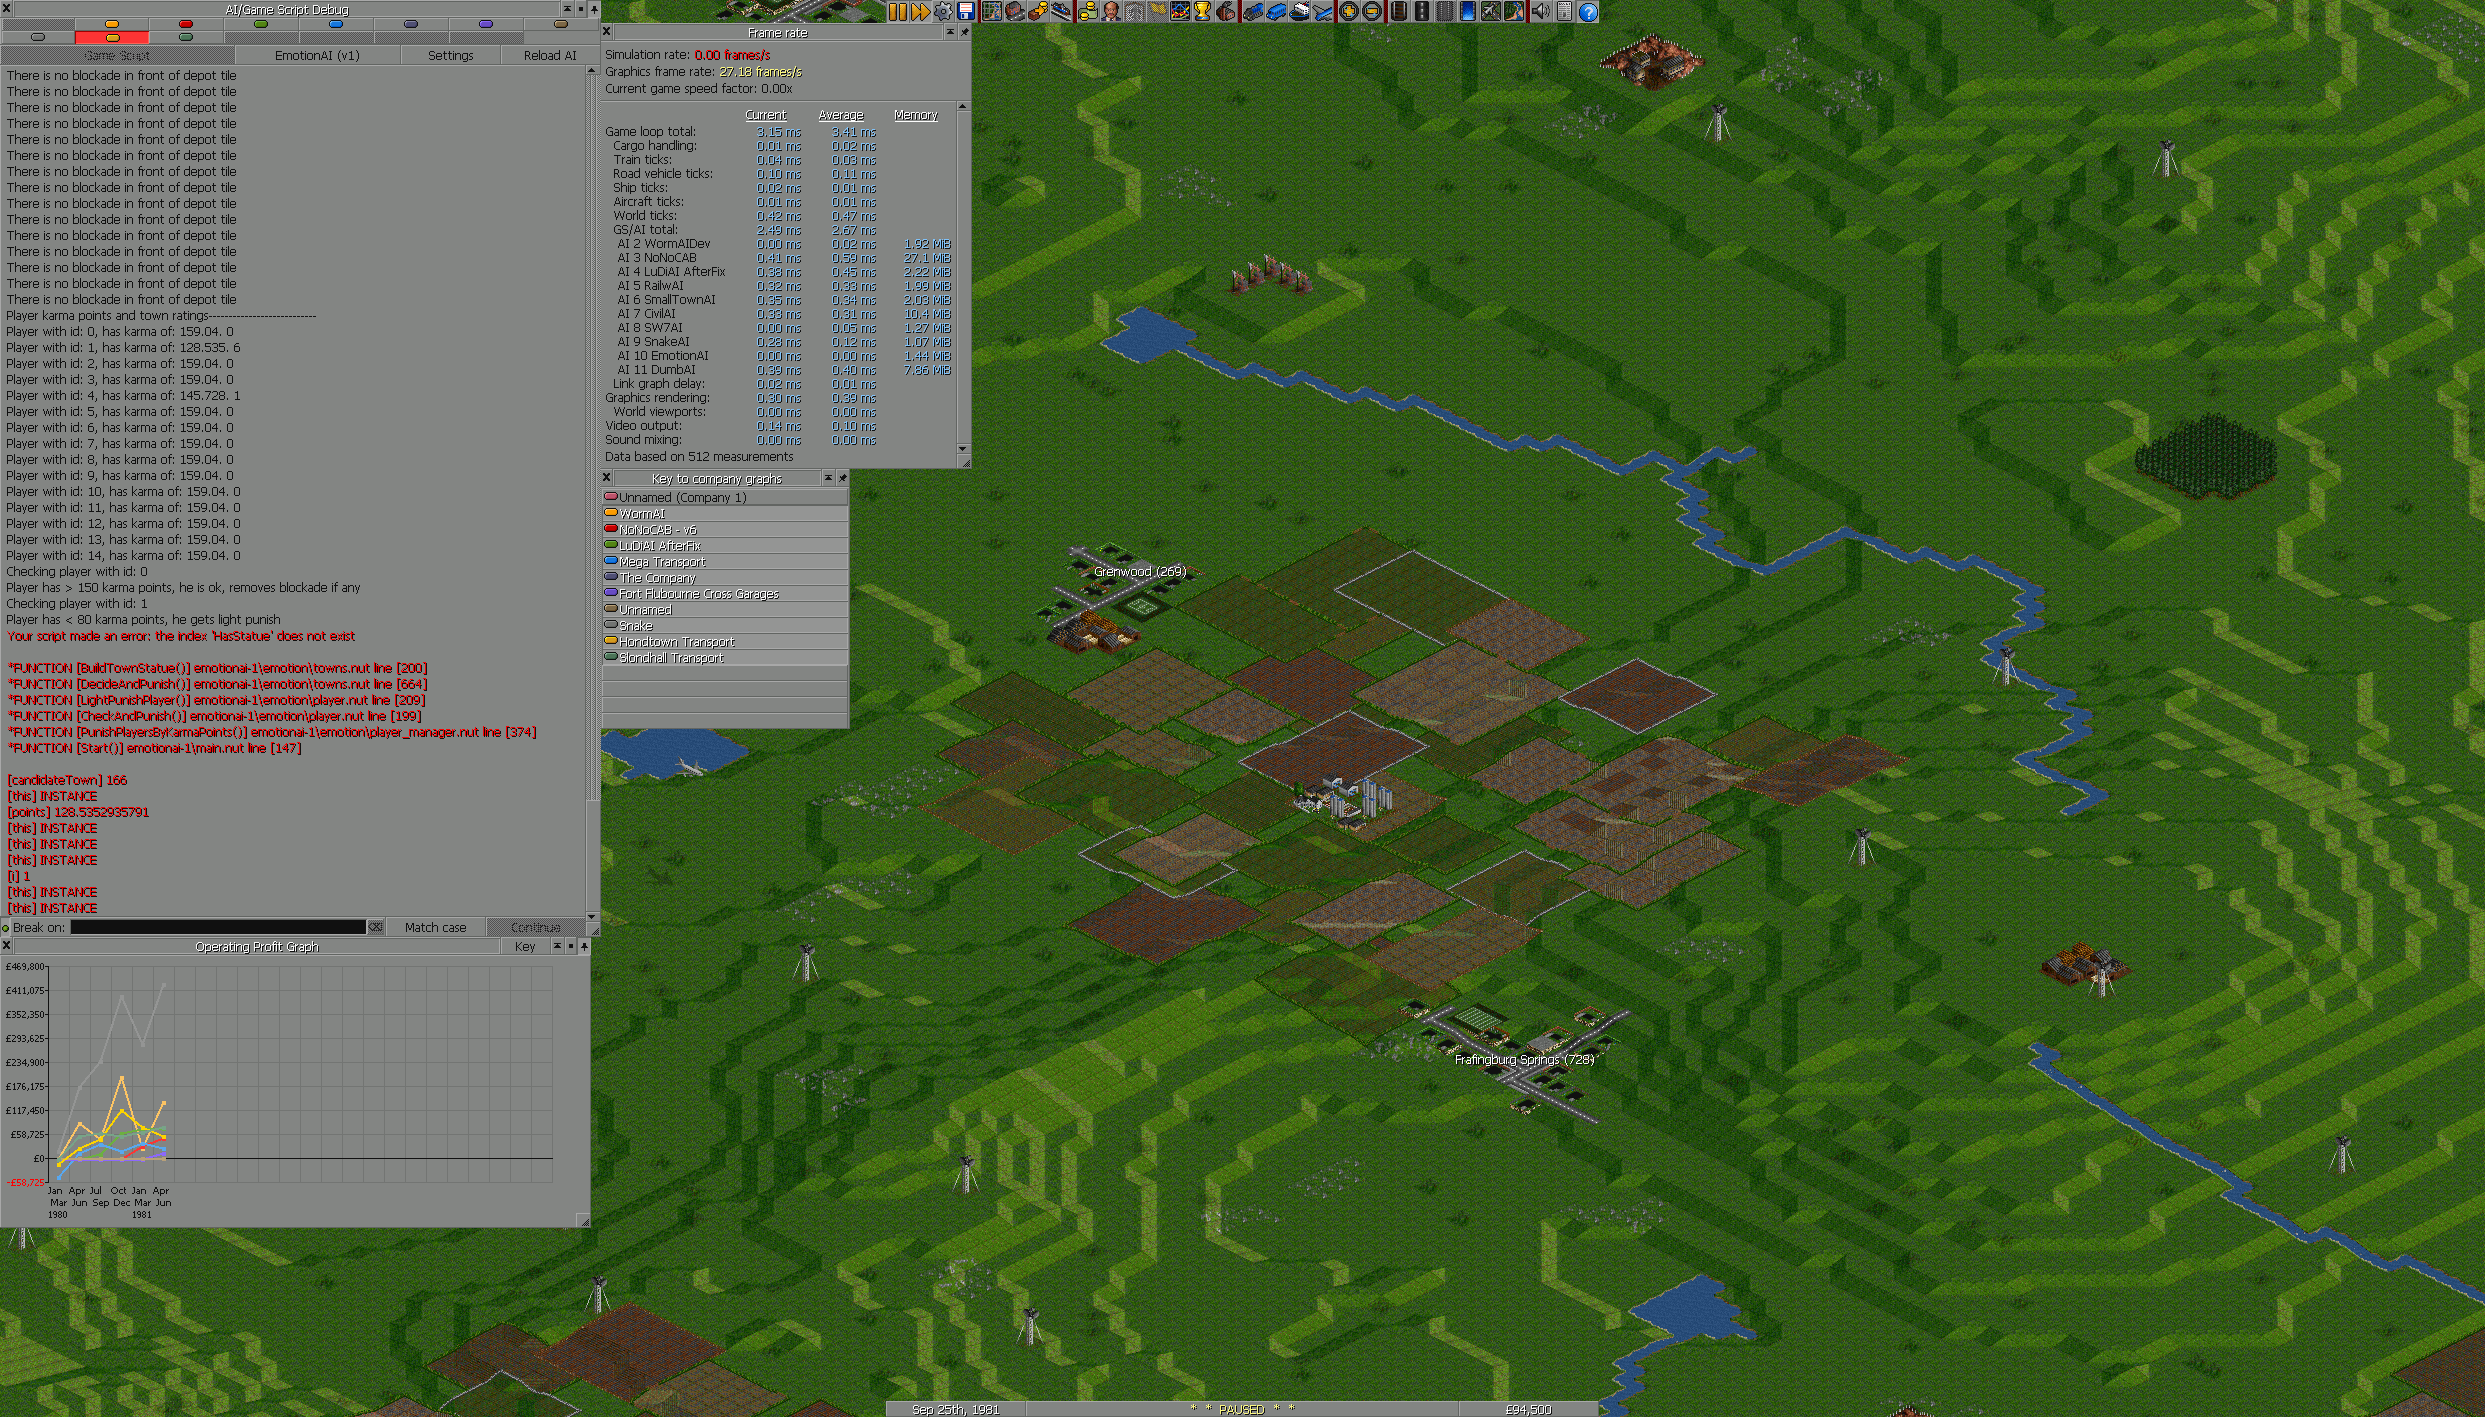This screenshot has height=1417, width=2485.
Task: Click the pause game button
Action: 898,12
